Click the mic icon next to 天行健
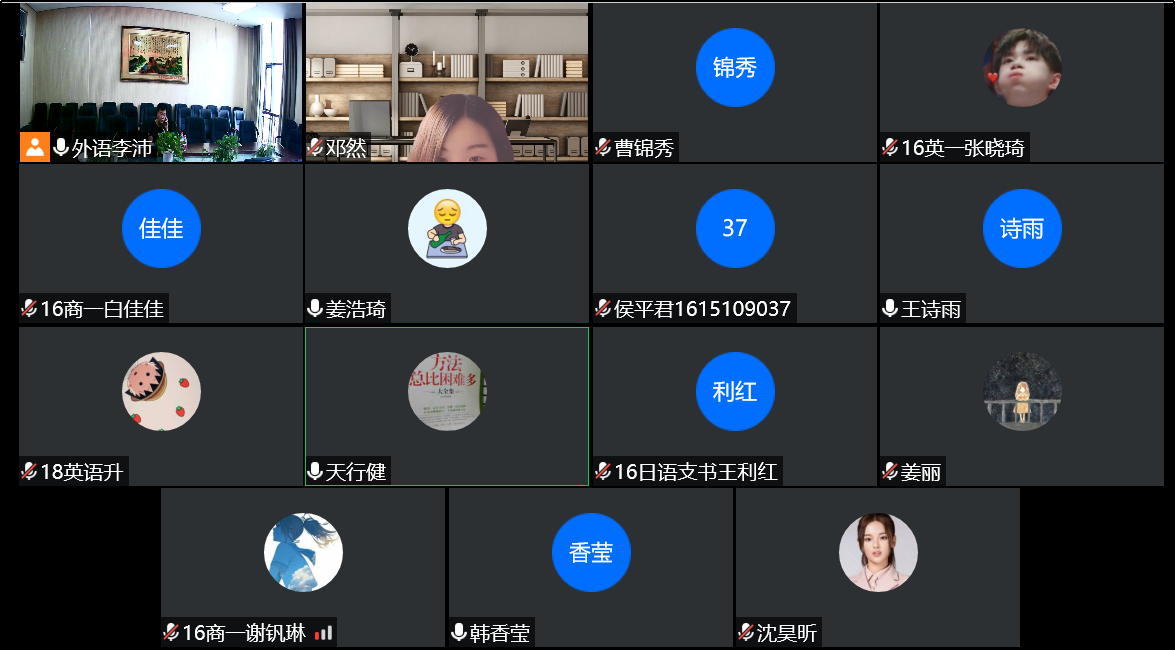Viewport: 1175px width, 651px height. pos(315,471)
